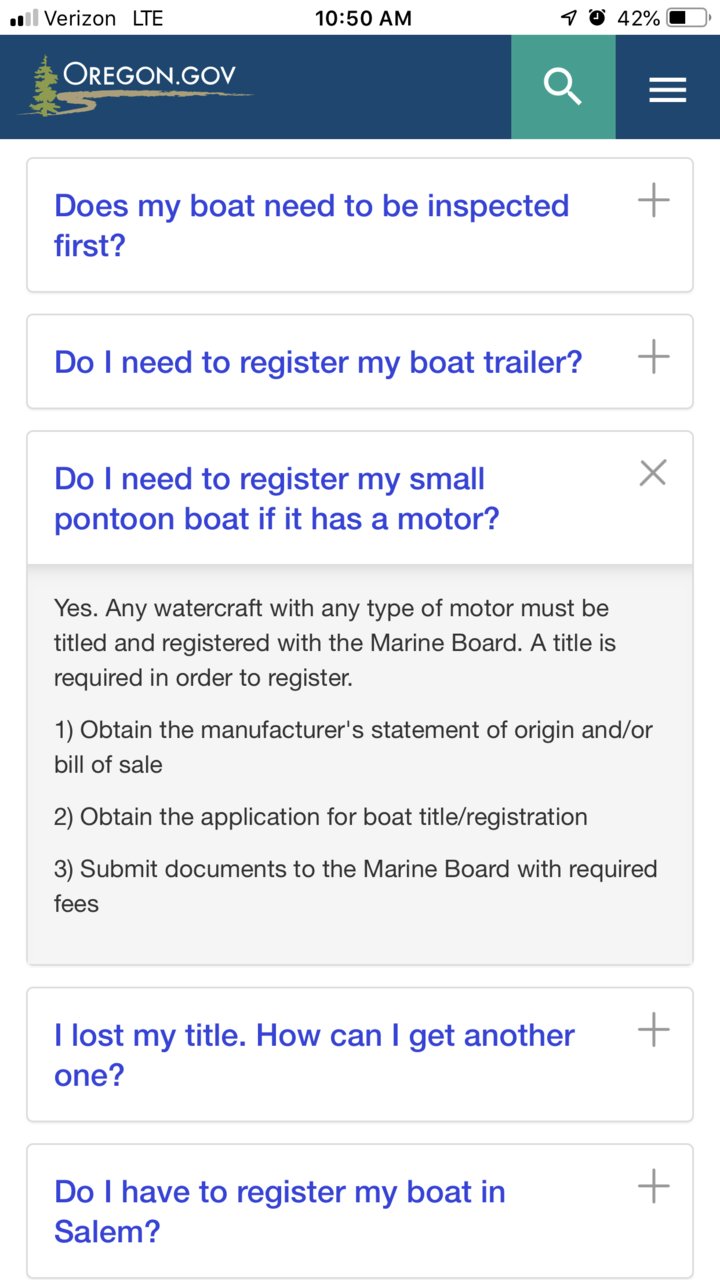720x1280 pixels.
Task: Open the search magnifier icon
Action: 563,87
